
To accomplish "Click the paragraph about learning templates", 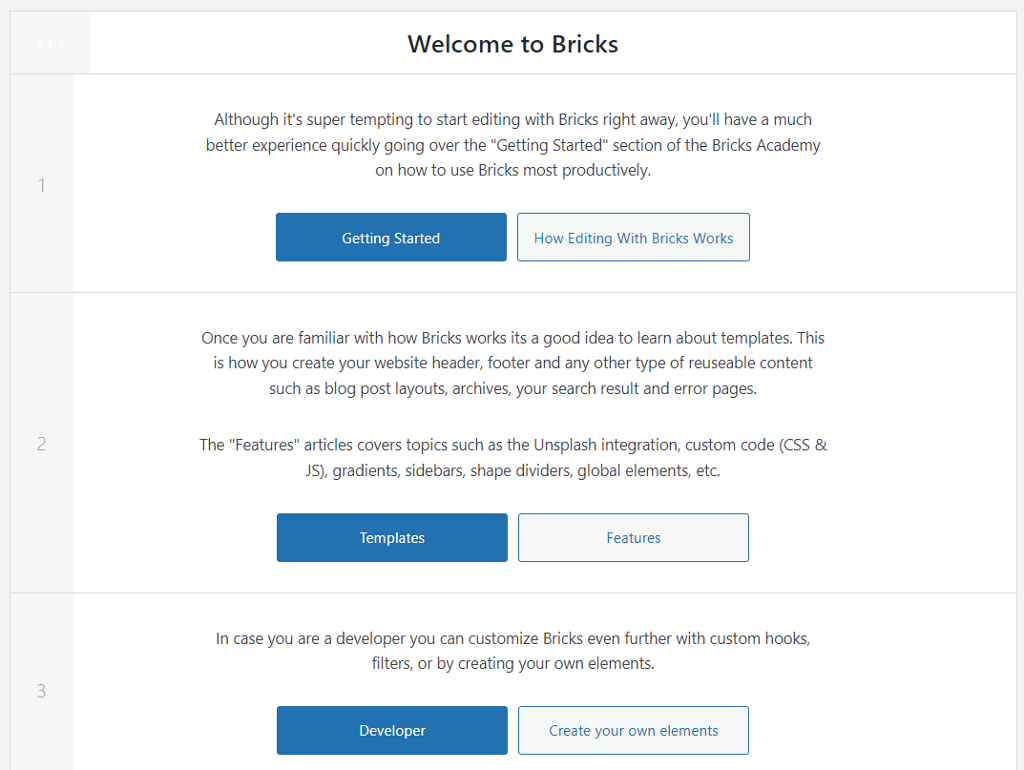I will point(513,363).
